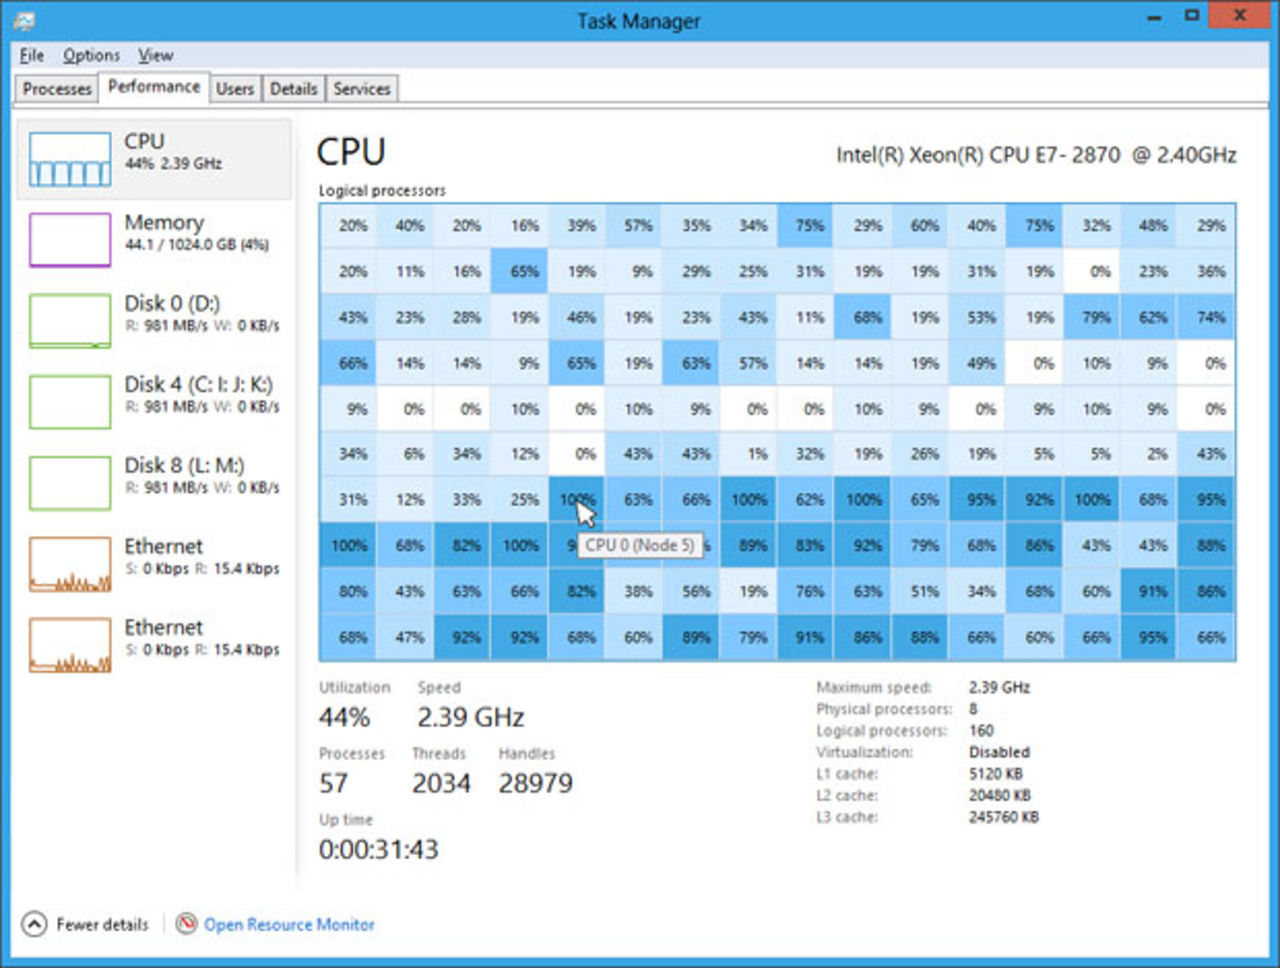Open the Options menu
Image resolution: width=1280 pixels, height=968 pixels.
coord(91,55)
